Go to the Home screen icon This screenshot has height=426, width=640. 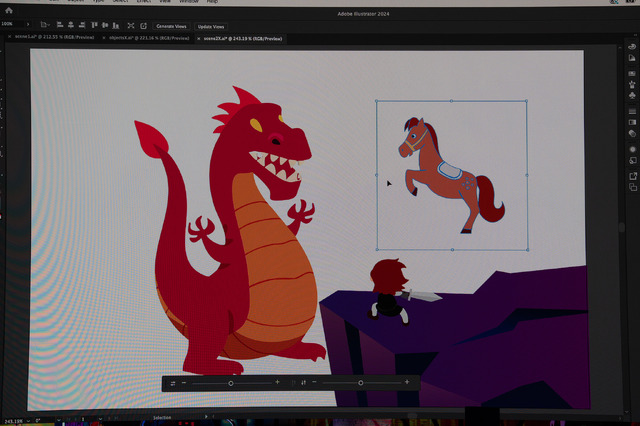pos(9,10)
